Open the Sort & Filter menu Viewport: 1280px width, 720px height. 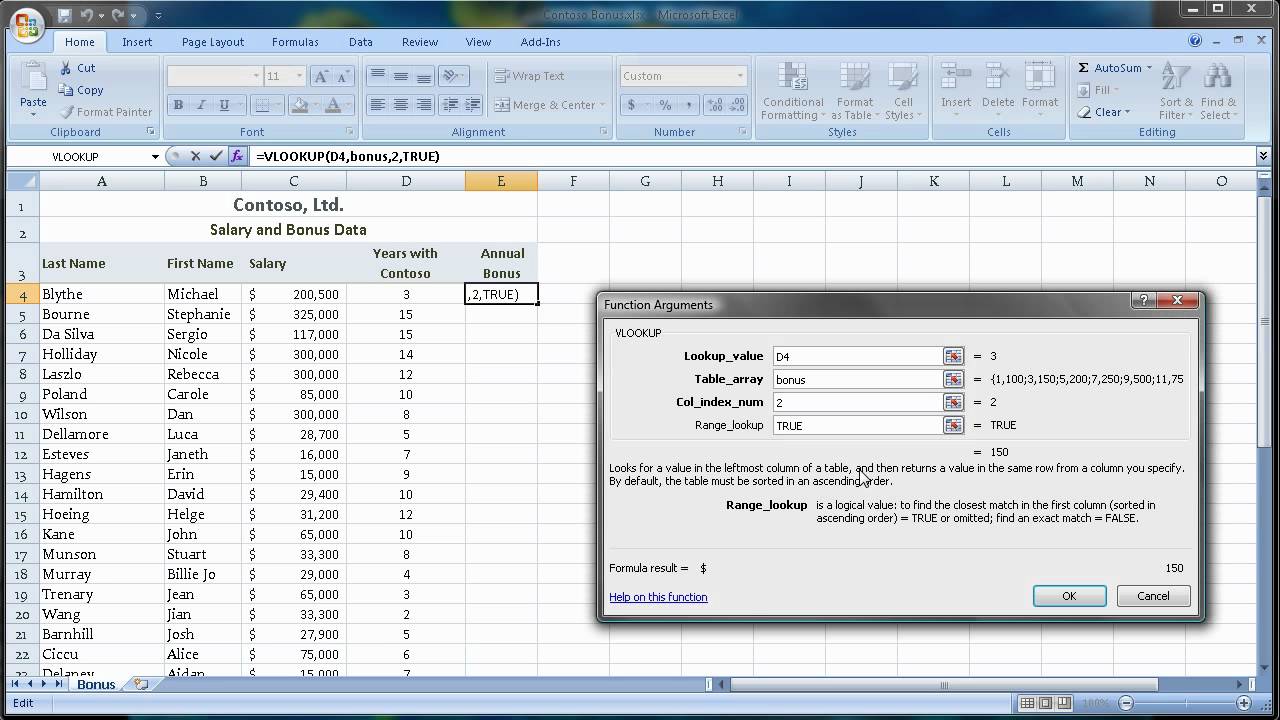tap(1176, 92)
